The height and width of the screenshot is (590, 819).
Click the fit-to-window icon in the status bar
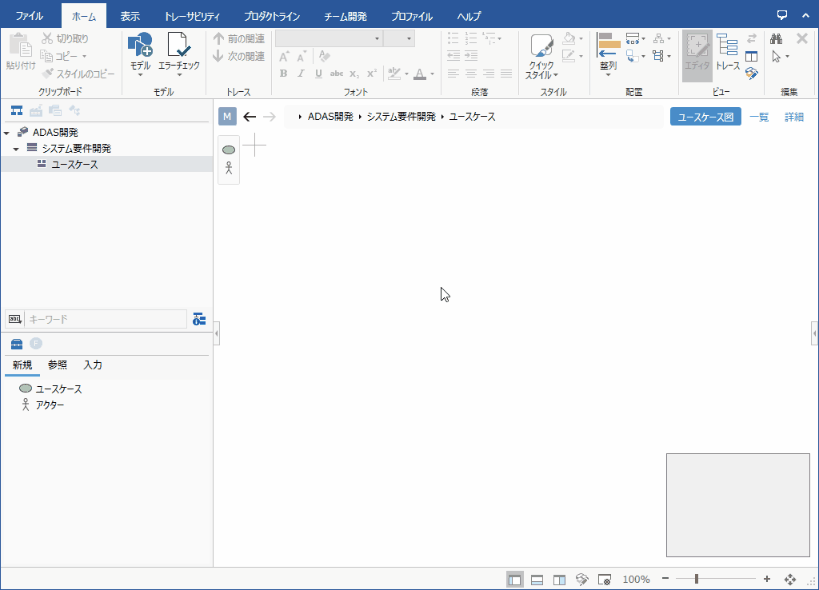pyautogui.click(x=790, y=579)
